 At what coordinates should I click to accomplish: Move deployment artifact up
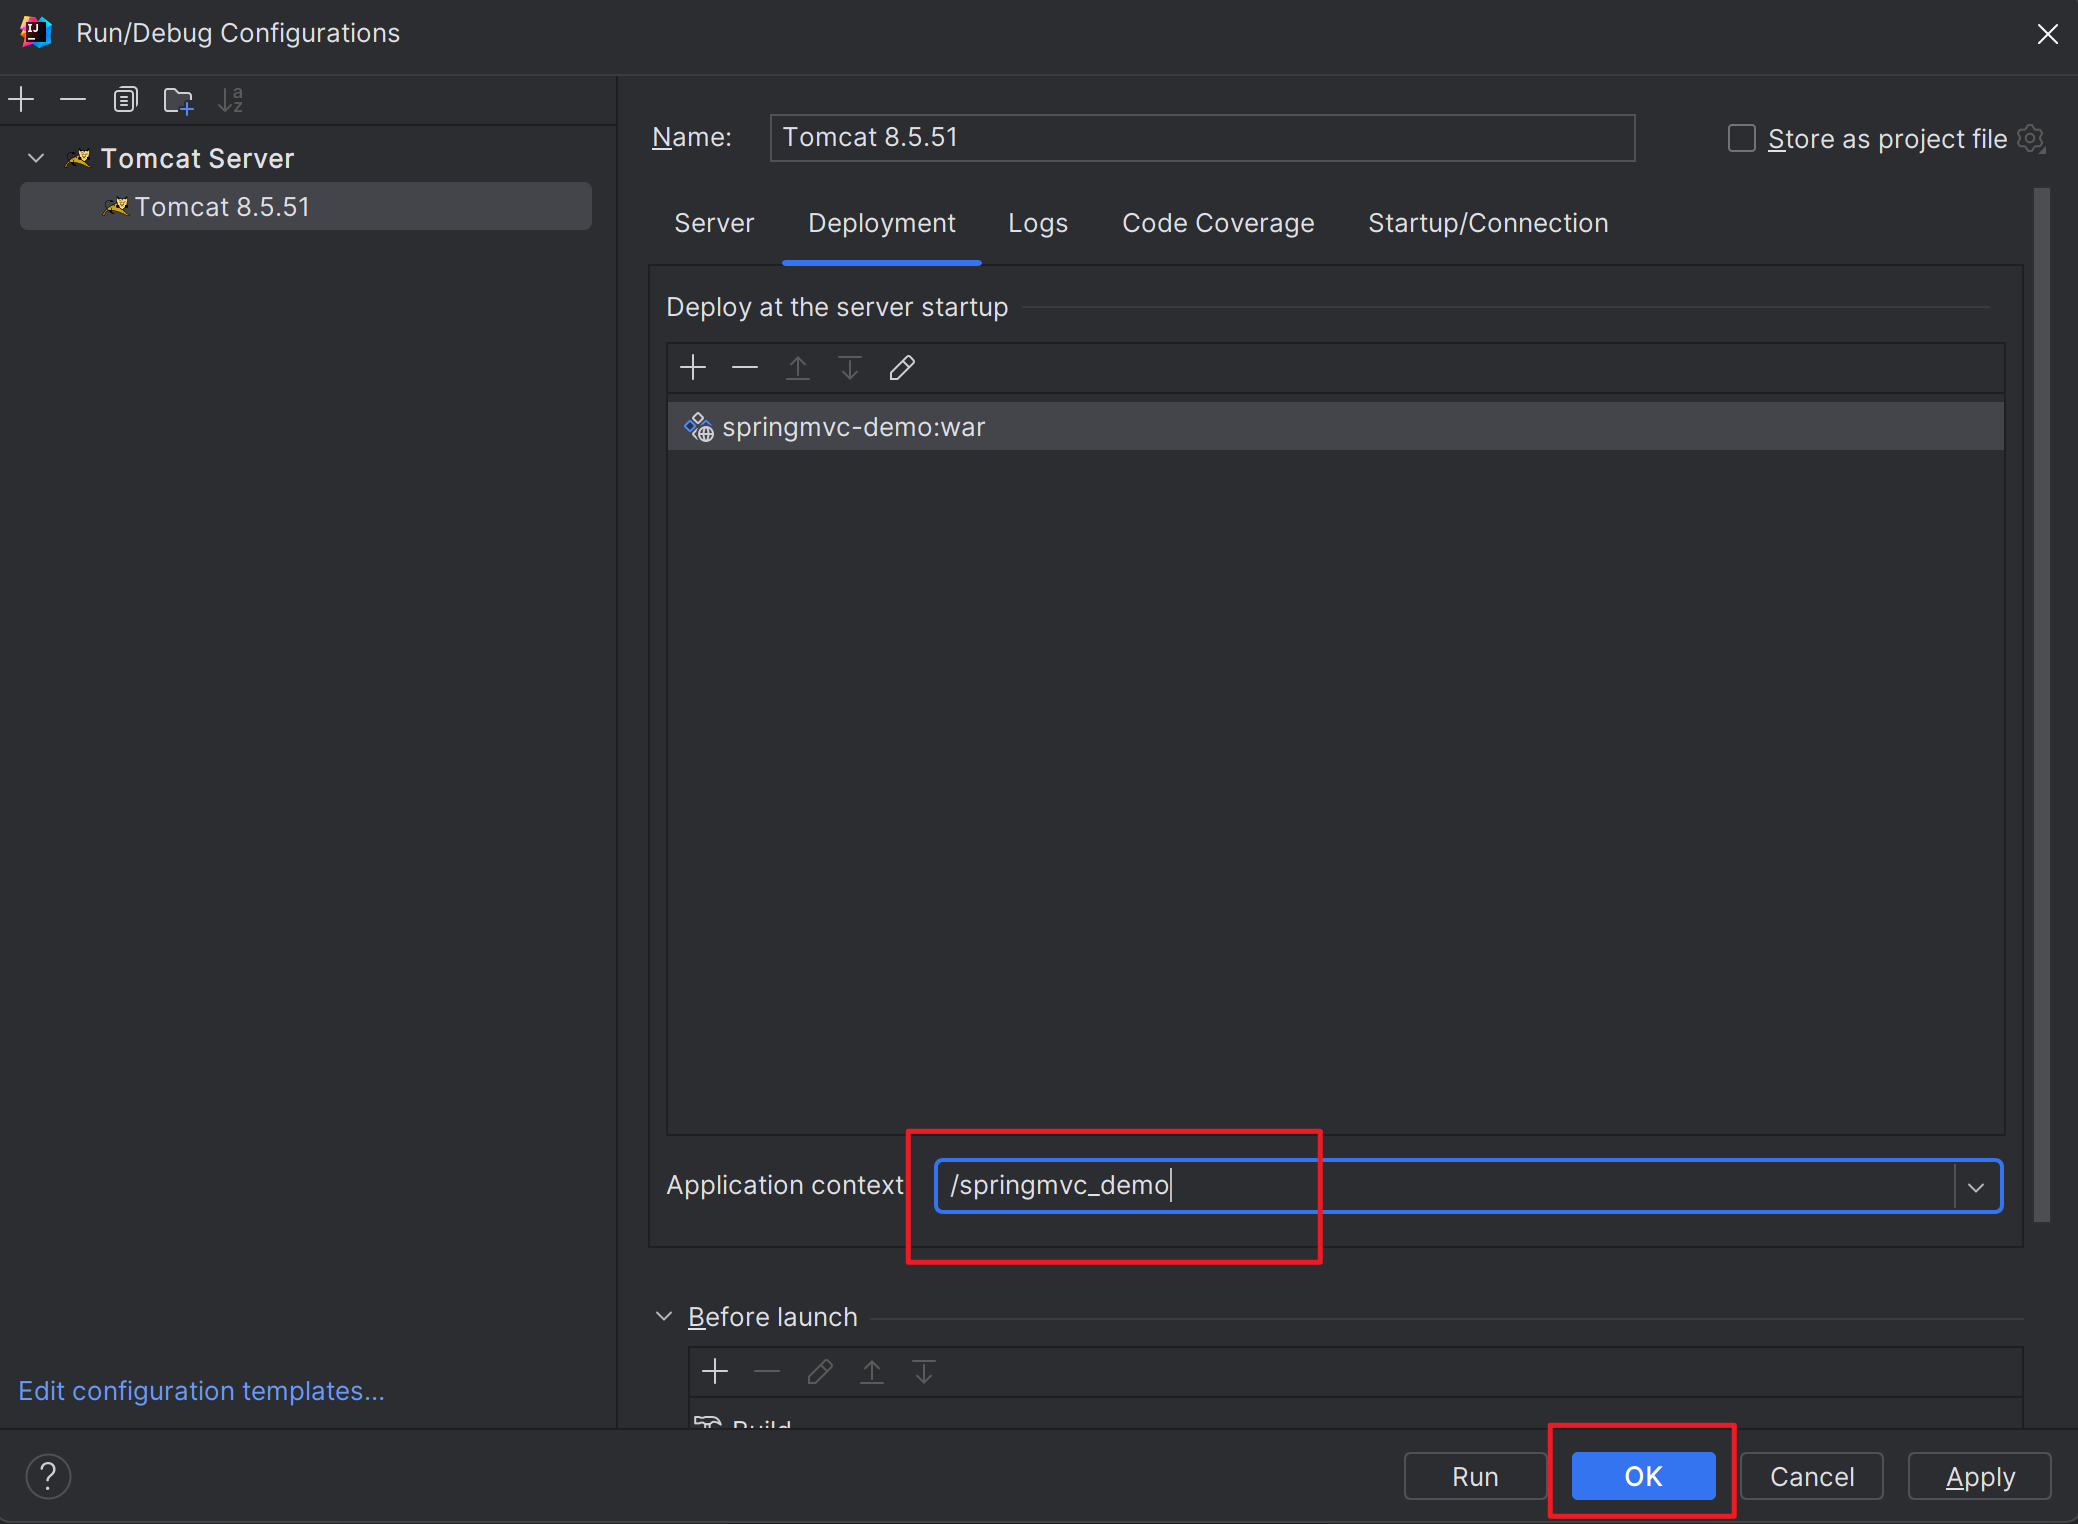797,368
